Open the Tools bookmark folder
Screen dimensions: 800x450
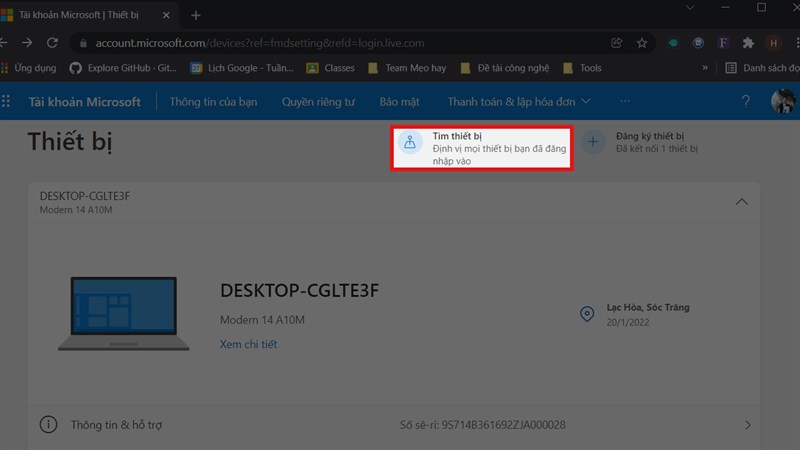click(582, 68)
